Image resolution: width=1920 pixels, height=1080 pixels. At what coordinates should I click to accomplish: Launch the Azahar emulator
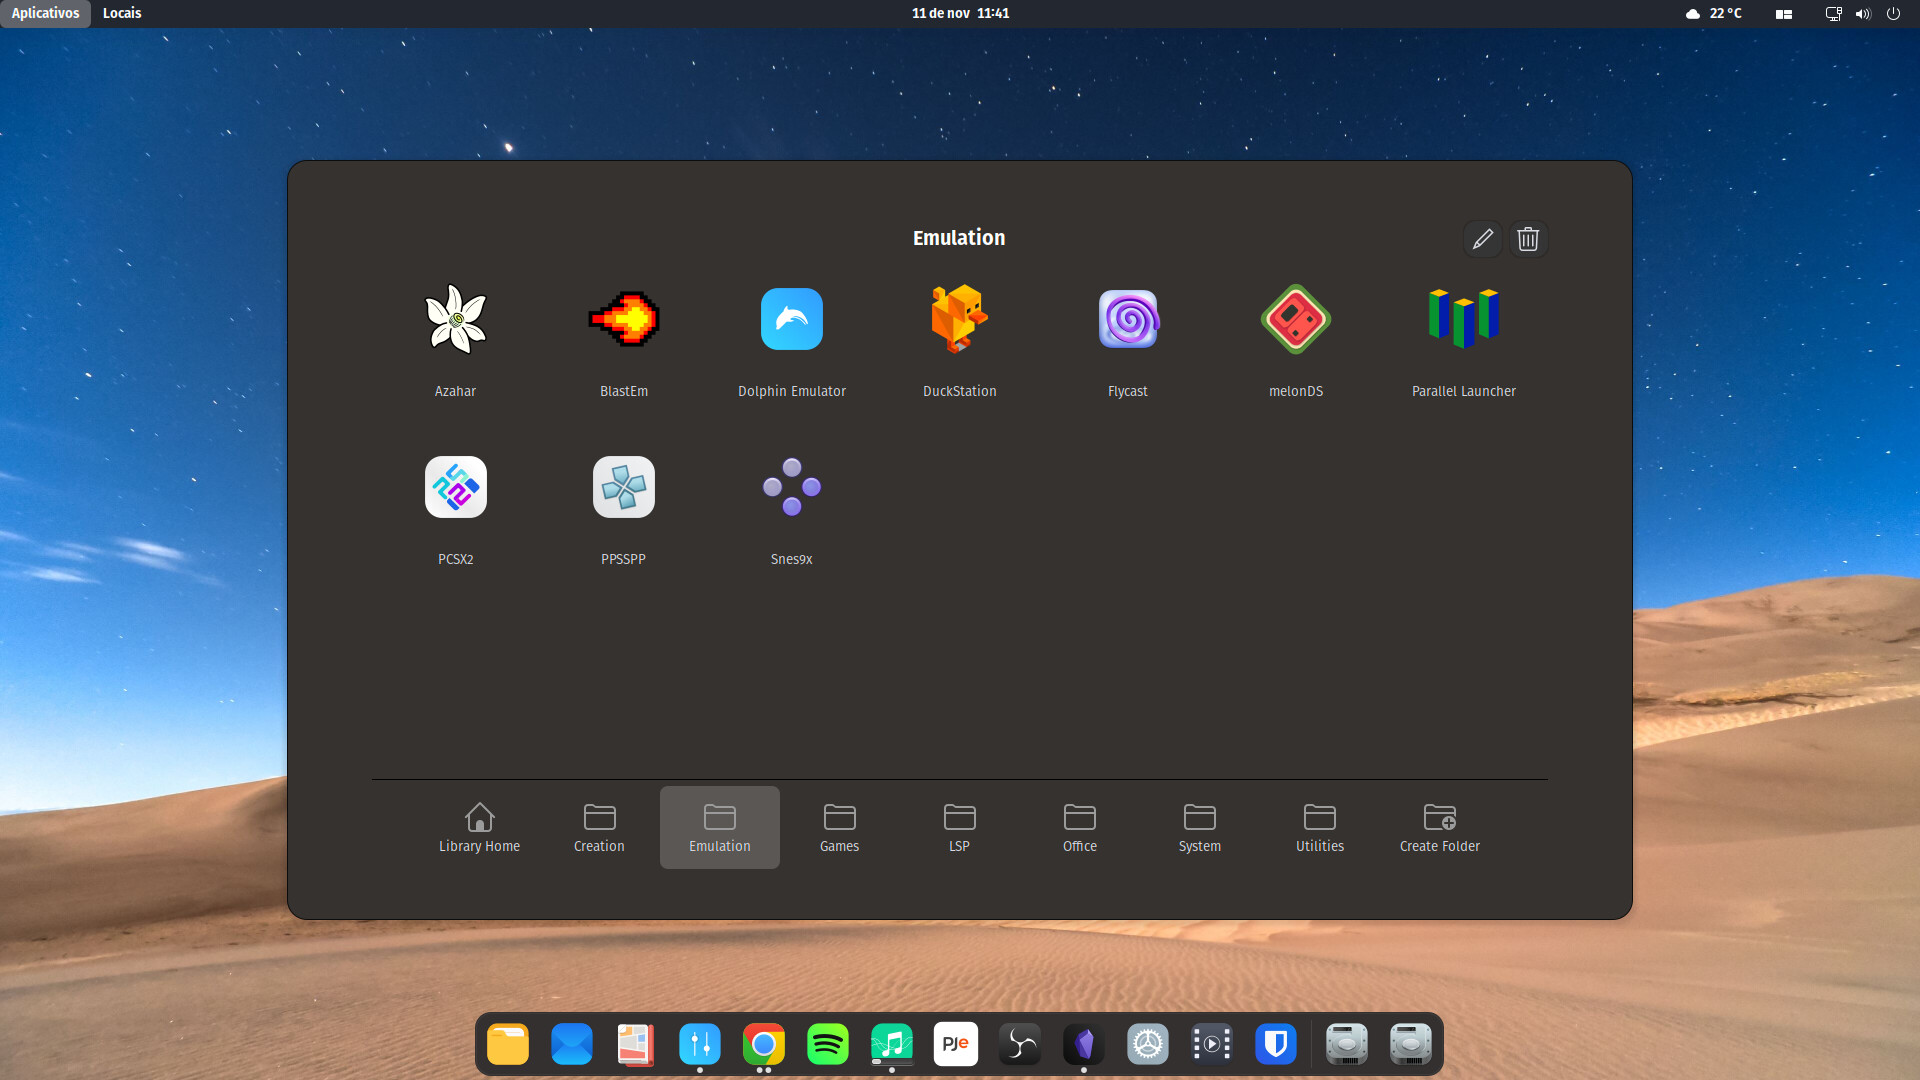tap(456, 320)
